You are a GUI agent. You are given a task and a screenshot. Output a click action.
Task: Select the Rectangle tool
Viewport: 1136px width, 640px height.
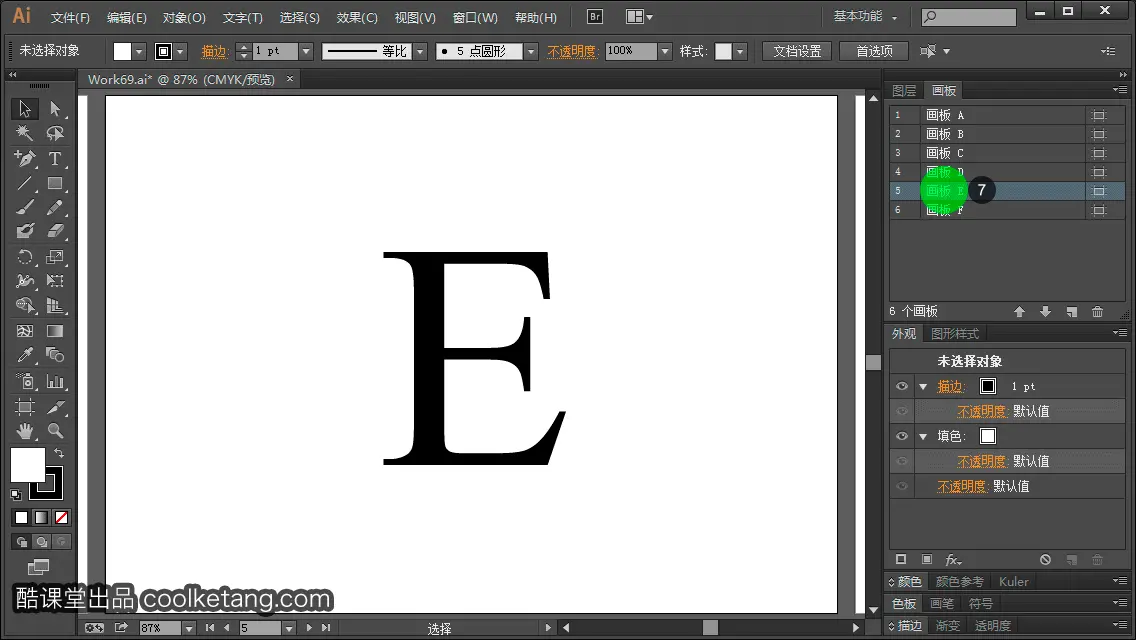(x=55, y=183)
